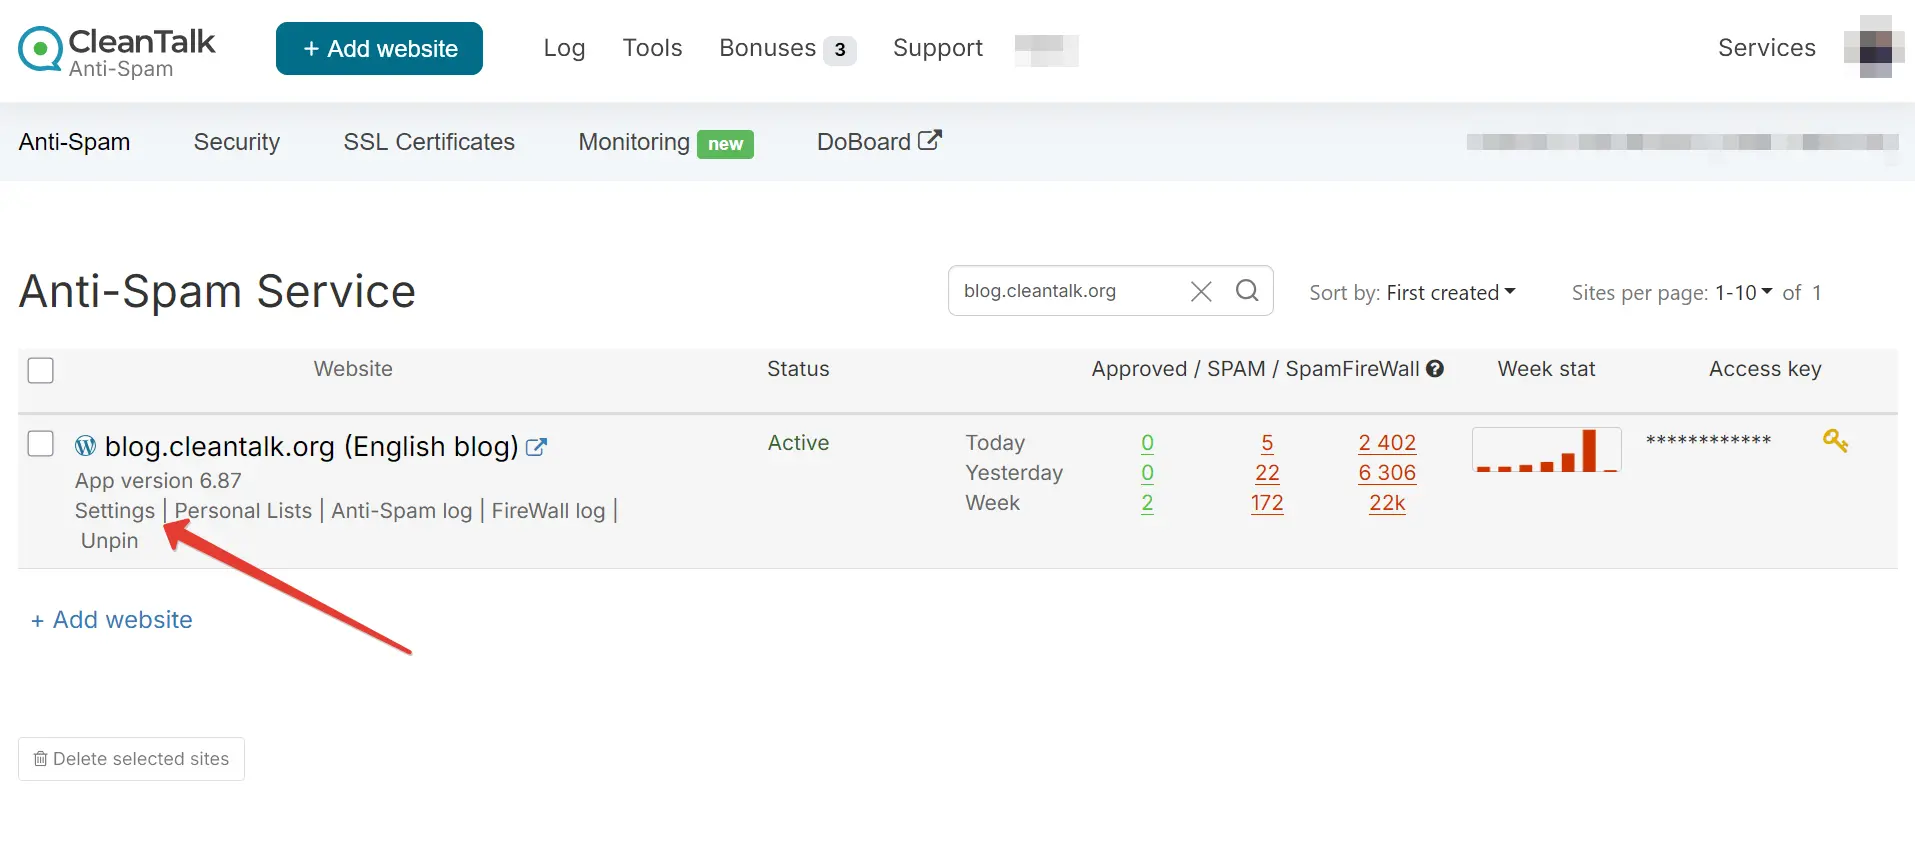Click the CleanTalk Anti-Spam logo
Viewport: 1915px width, 843px height.
(117, 50)
